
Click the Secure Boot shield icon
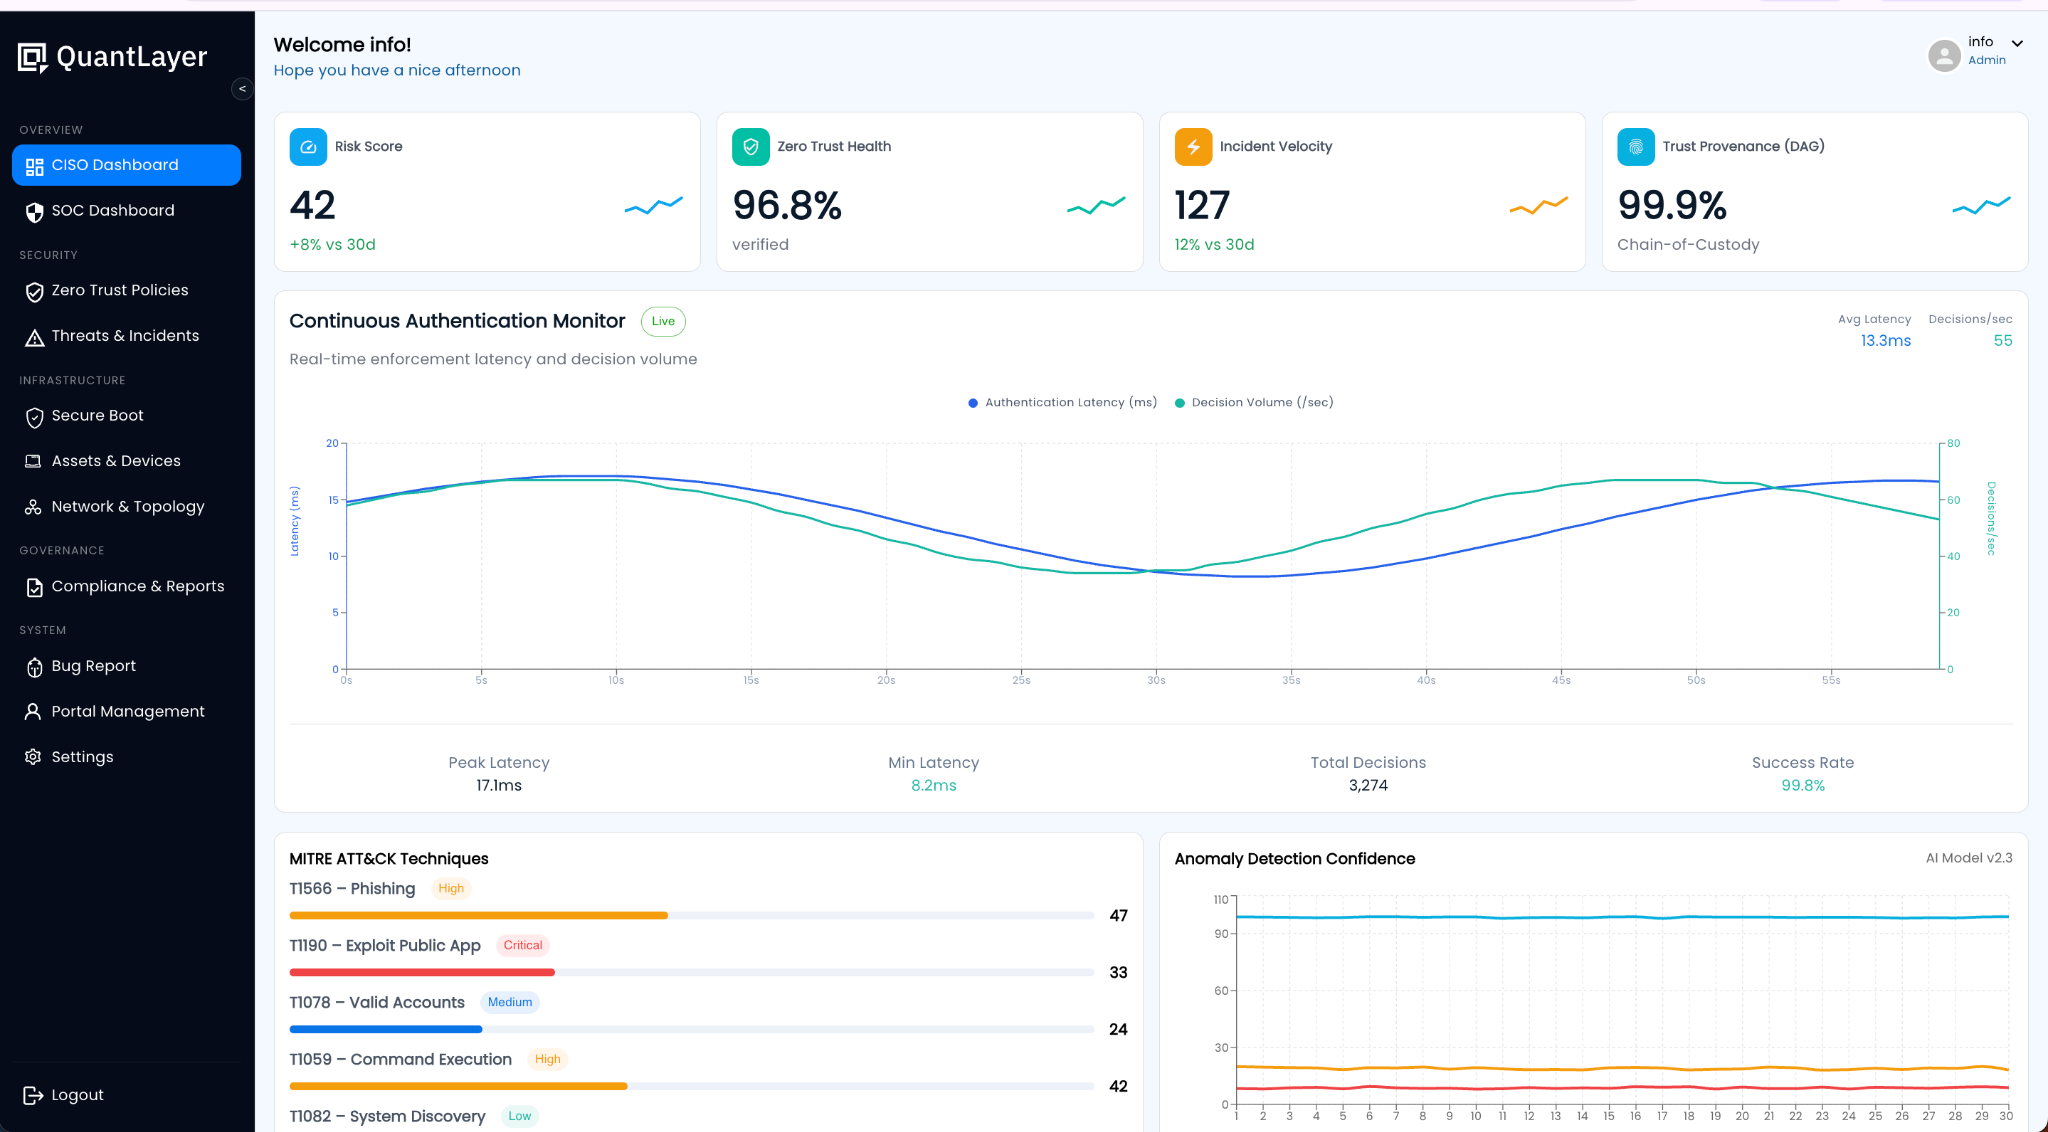tap(33, 416)
